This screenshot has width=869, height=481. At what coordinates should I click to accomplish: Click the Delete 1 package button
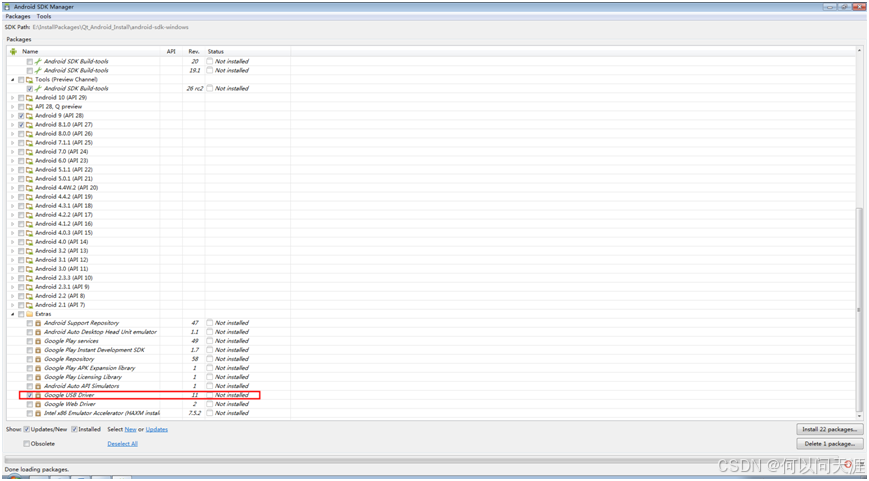pyautogui.click(x=829, y=444)
